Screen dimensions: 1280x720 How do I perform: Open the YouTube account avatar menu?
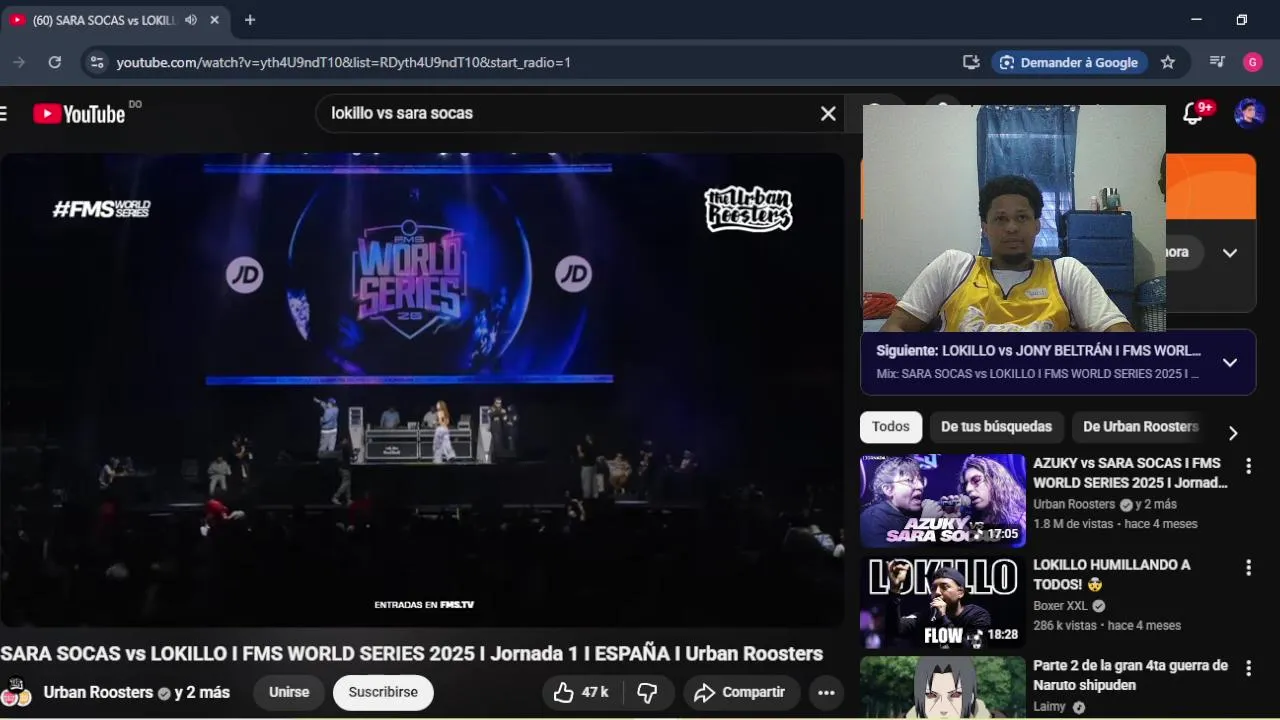pyautogui.click(x=1249, y=113)
